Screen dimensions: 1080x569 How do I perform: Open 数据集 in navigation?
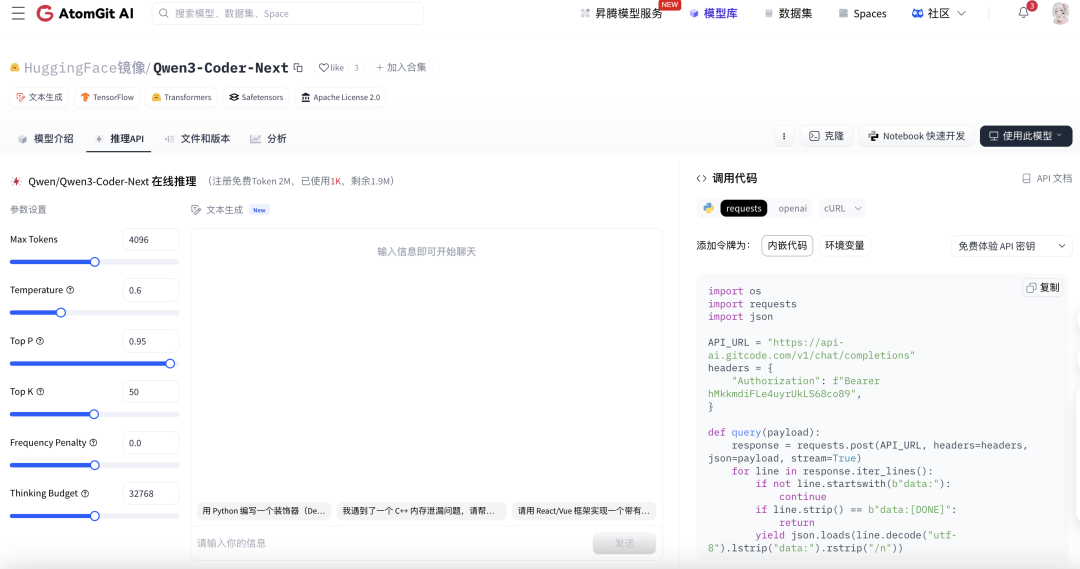789,13
